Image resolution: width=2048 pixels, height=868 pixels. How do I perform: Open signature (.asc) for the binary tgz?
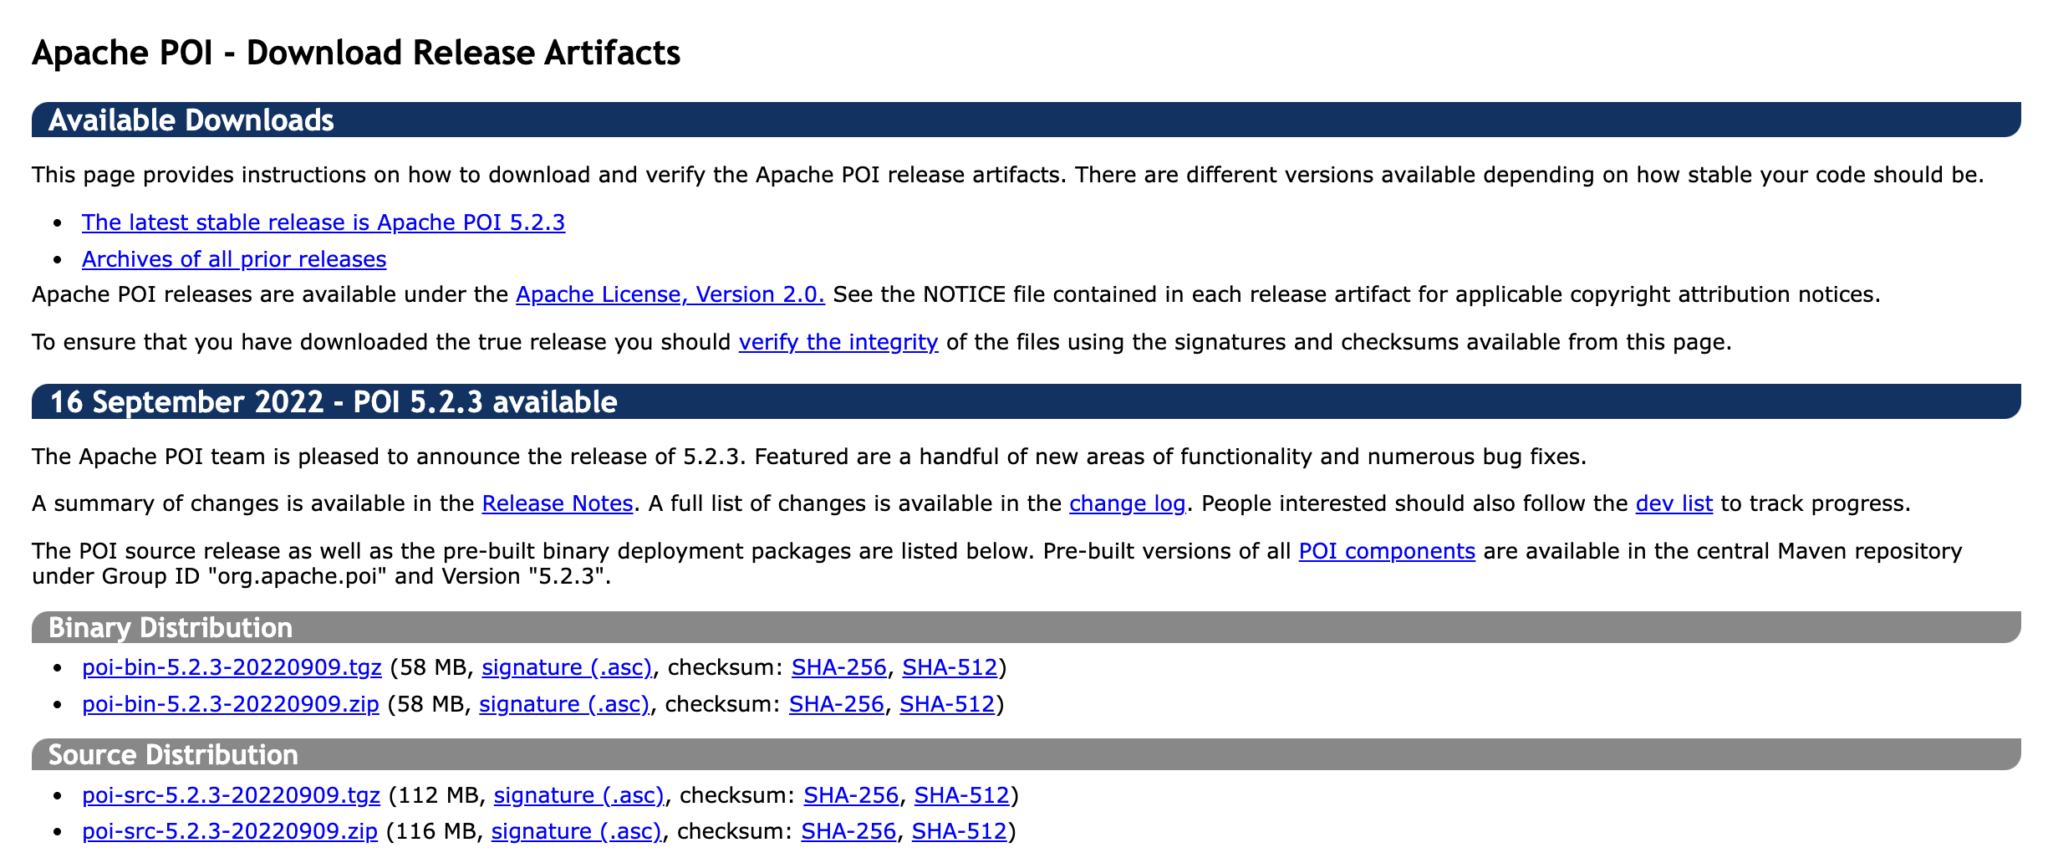(x=567, y=667)
